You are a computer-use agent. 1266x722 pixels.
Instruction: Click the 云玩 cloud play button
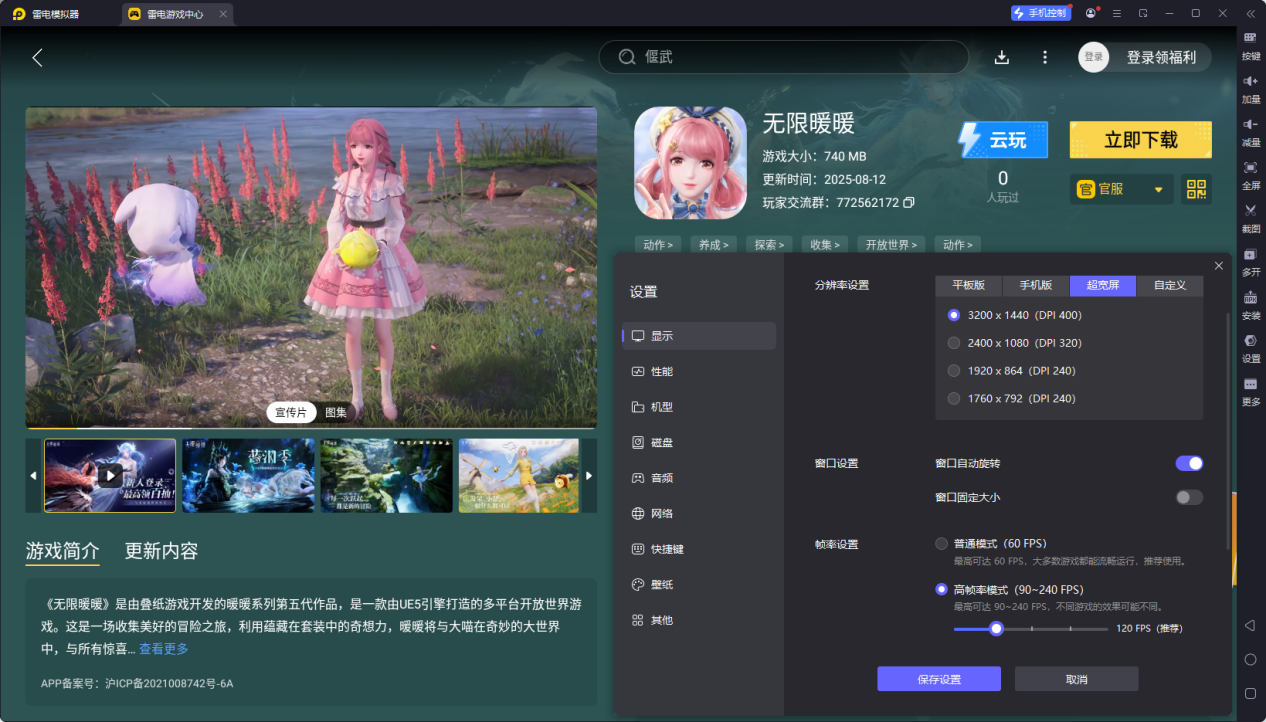pyautogui.click(x=1002, y=140)
